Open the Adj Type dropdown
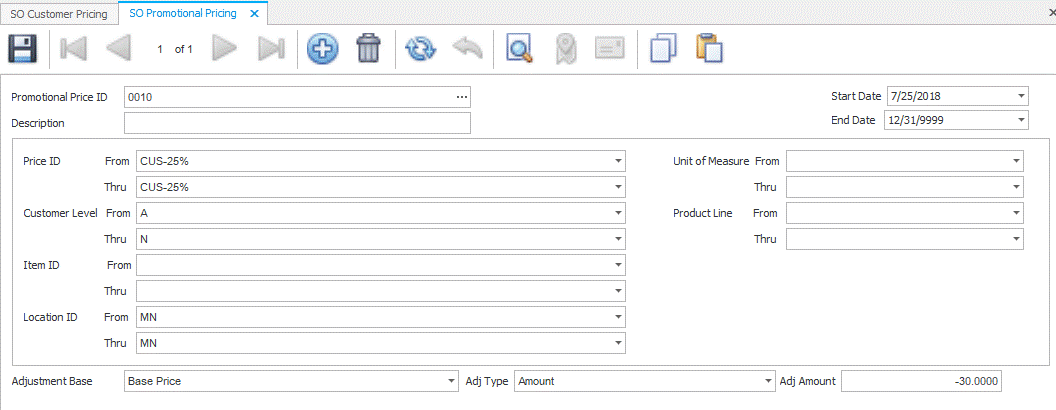The height and width of the screenshot is (410, 1056). point(767,381)
